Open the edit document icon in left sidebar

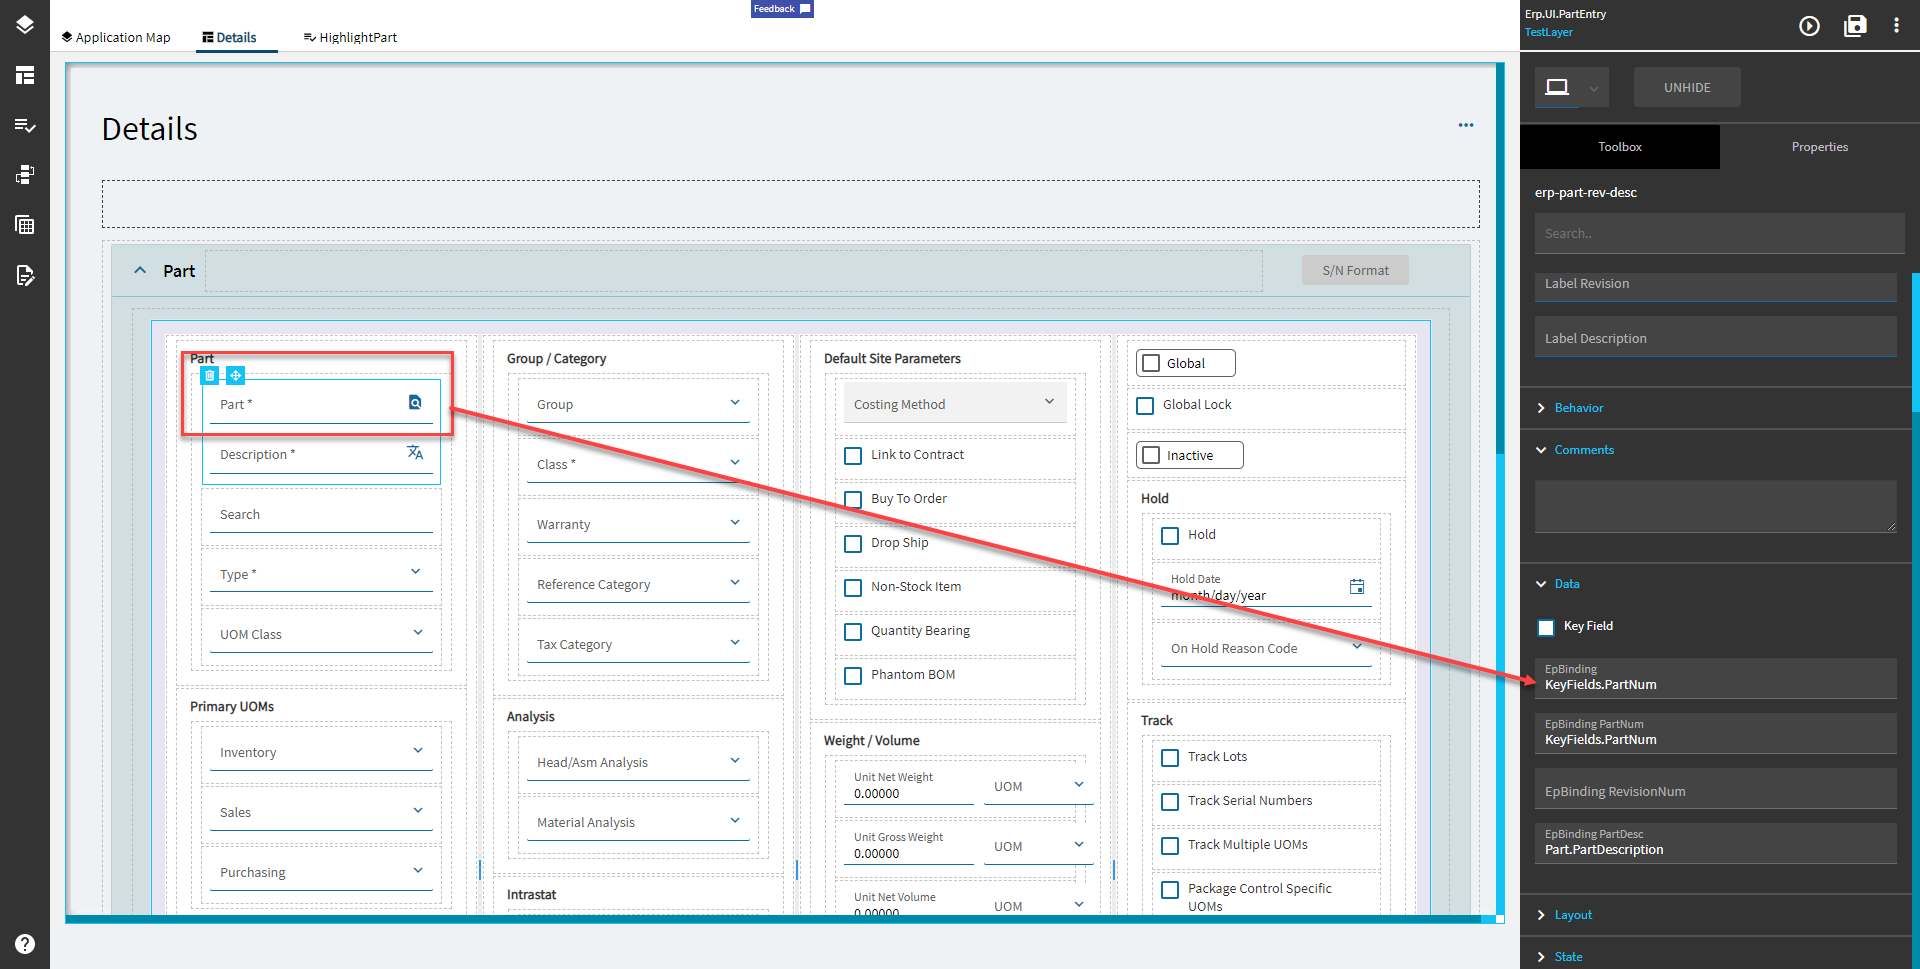pyautogui.click(x=25, y=275)
